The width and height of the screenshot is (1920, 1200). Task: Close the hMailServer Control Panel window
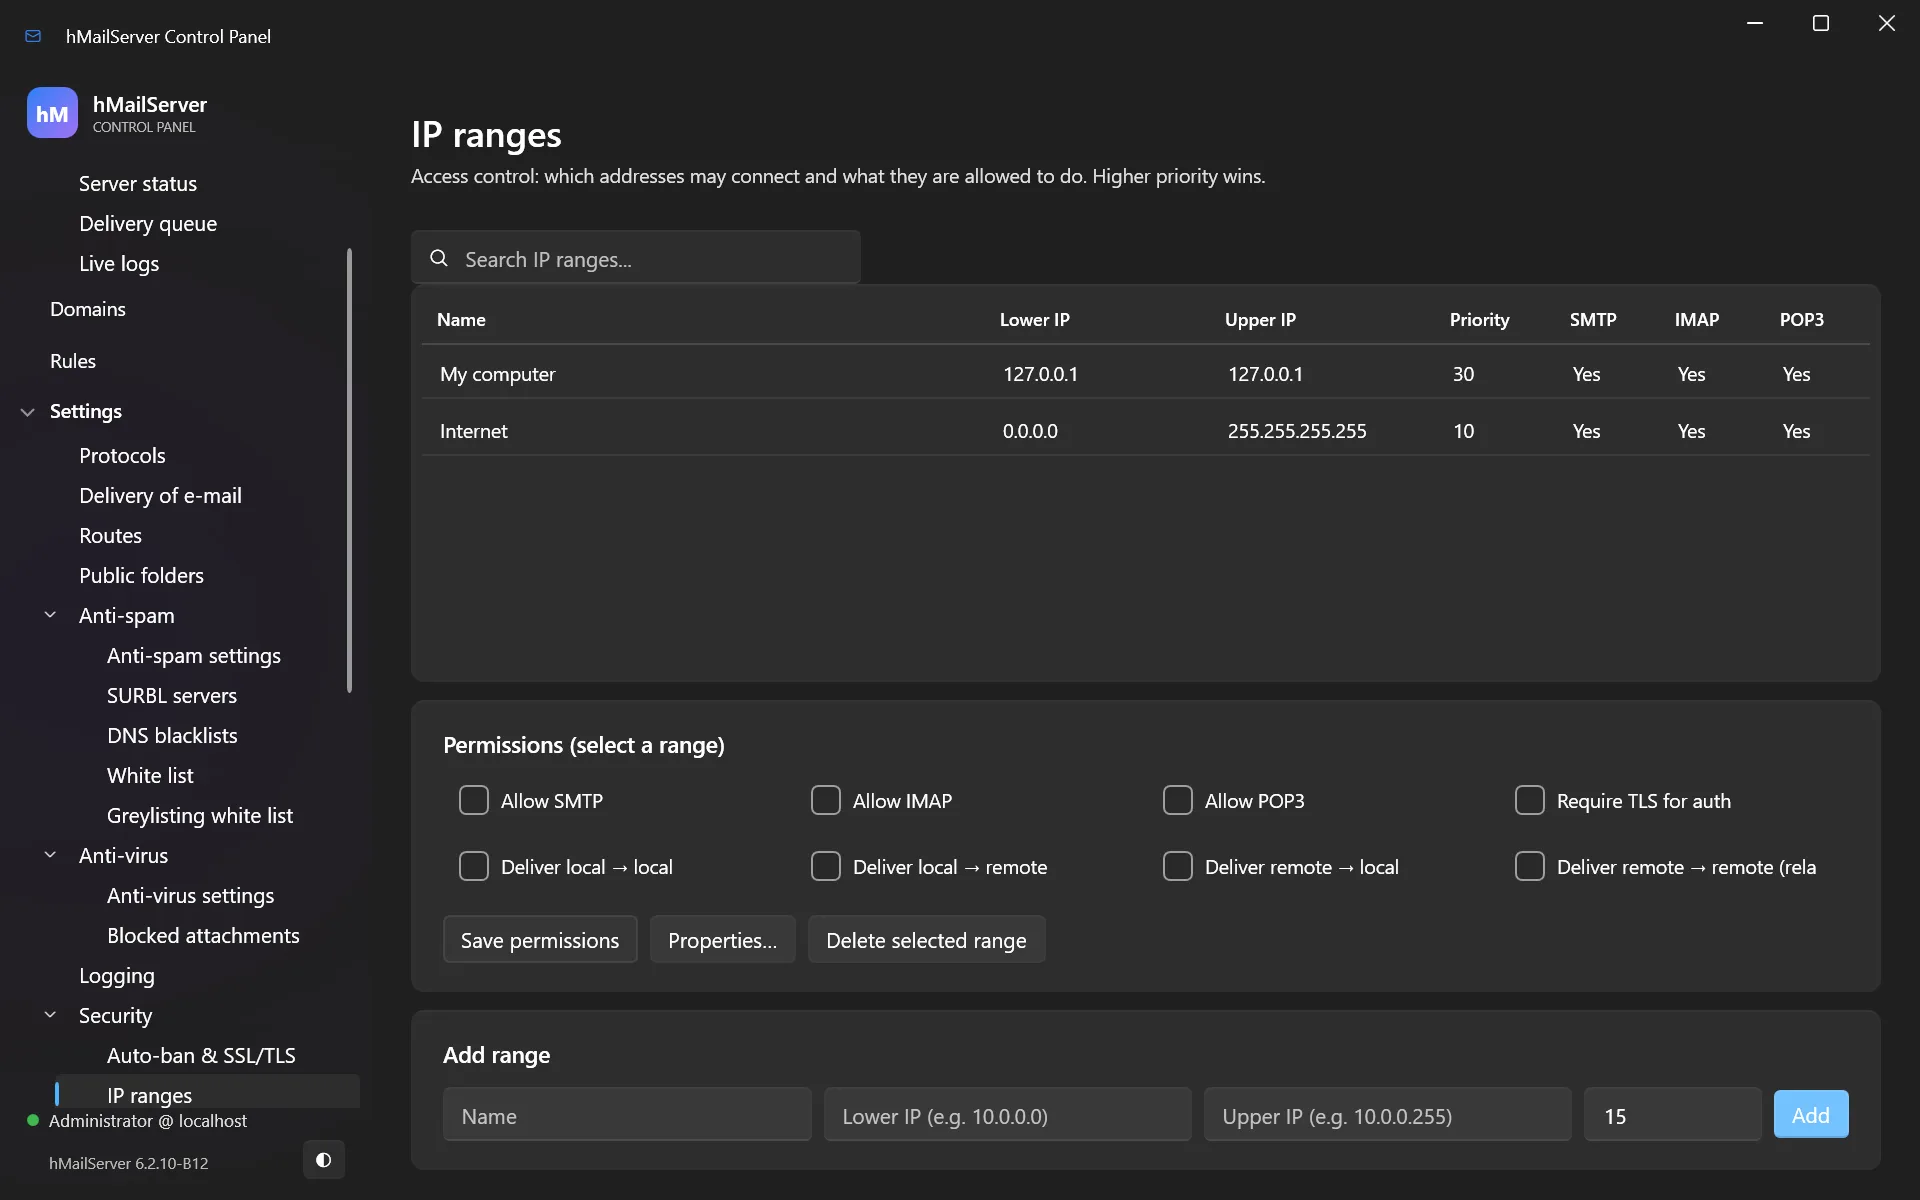1887,23
